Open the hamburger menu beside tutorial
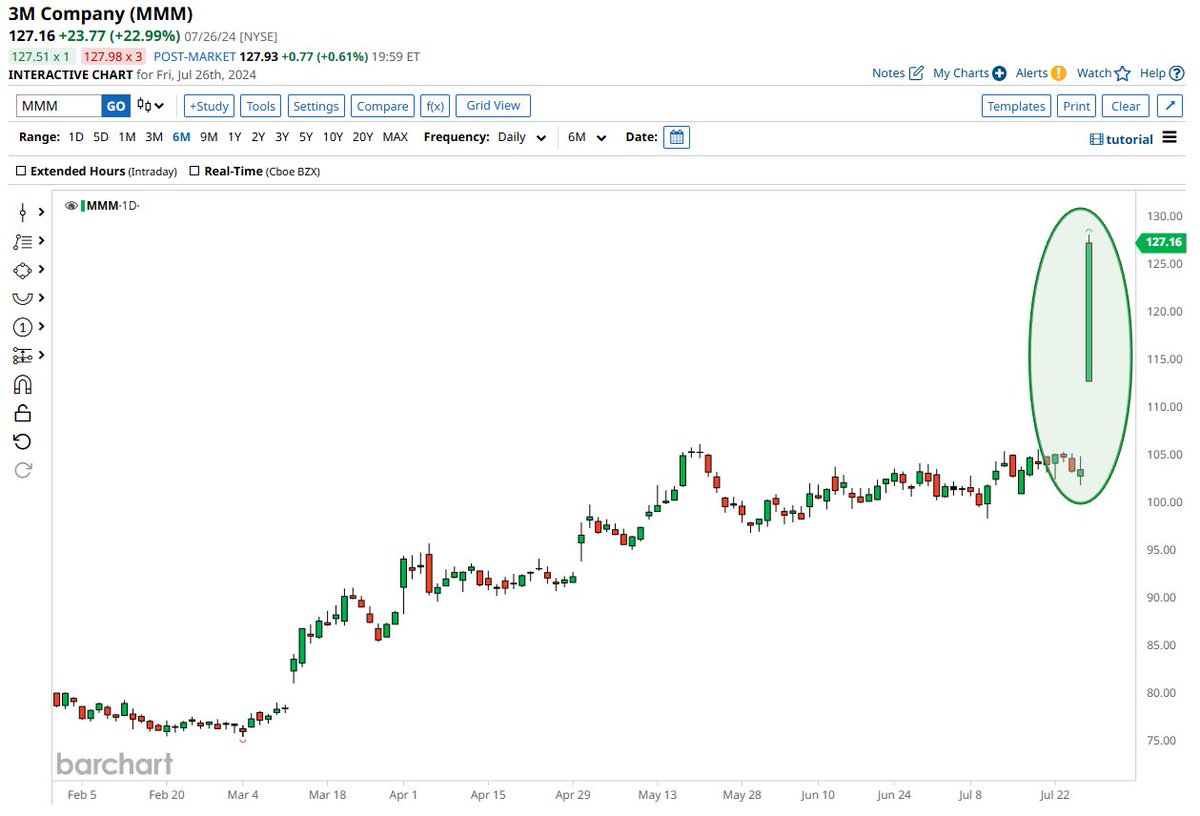 tap(1169, 138)
